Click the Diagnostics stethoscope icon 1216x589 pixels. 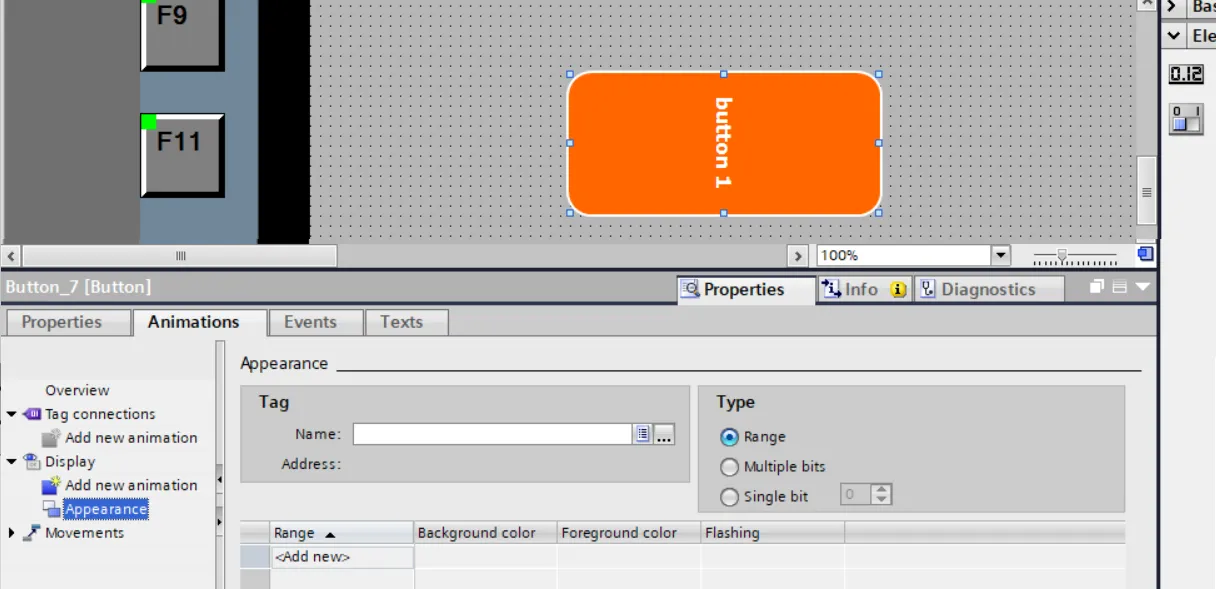(x=926, y=289)
